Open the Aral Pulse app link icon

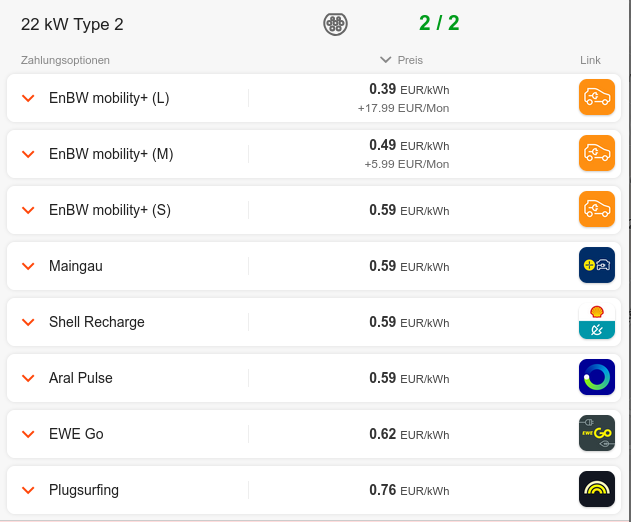pyautogui.click(x=597, y=377)
